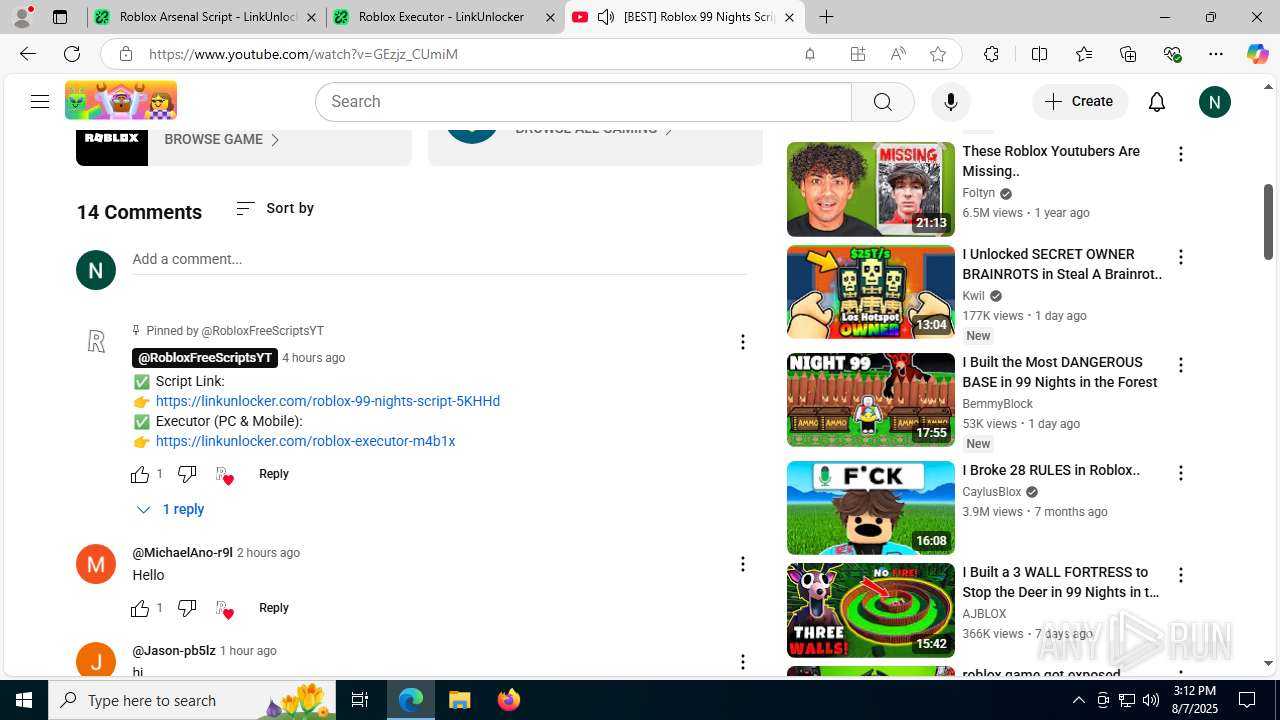The image size is (1280, 720).
Task: Open the browser Extensions puzzle icon
Action: 991,54
